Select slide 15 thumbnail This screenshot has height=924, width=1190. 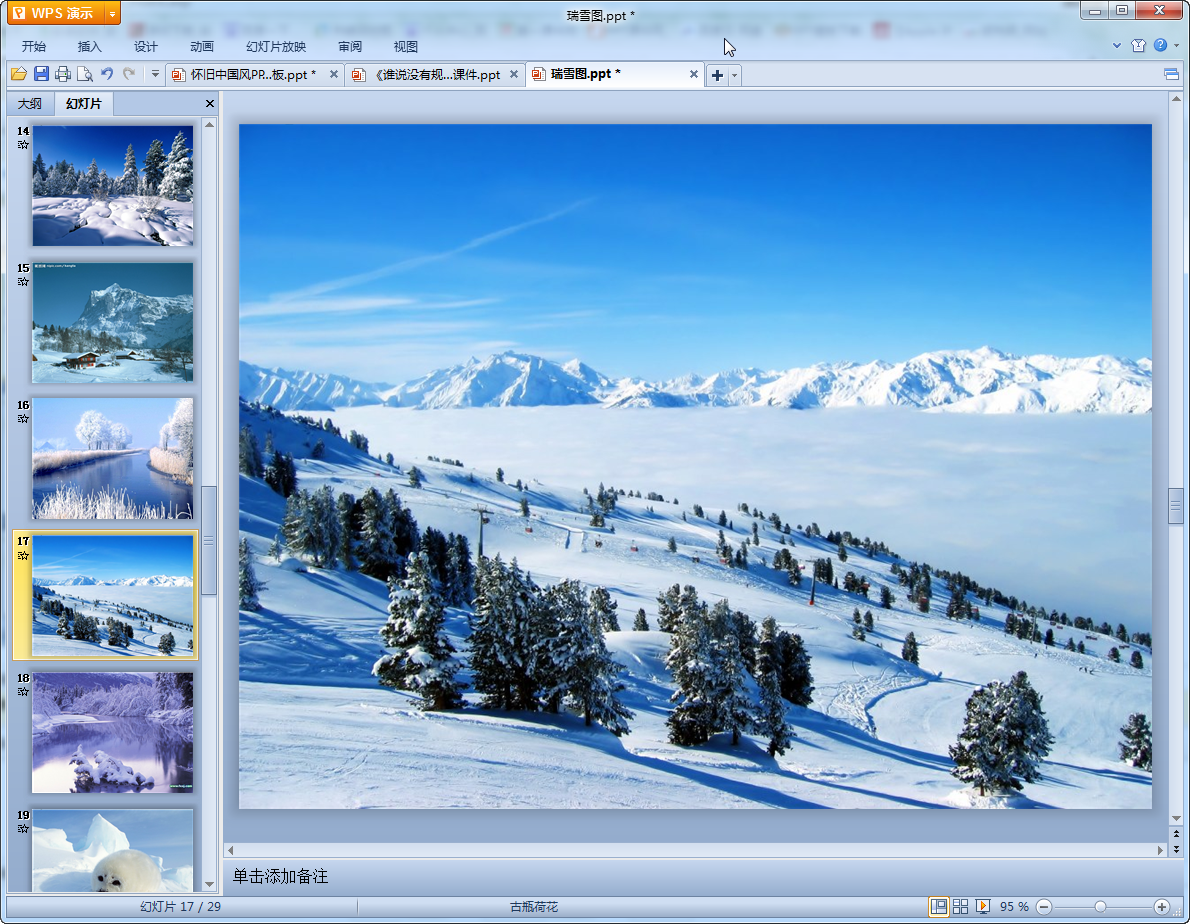[112, 322]
